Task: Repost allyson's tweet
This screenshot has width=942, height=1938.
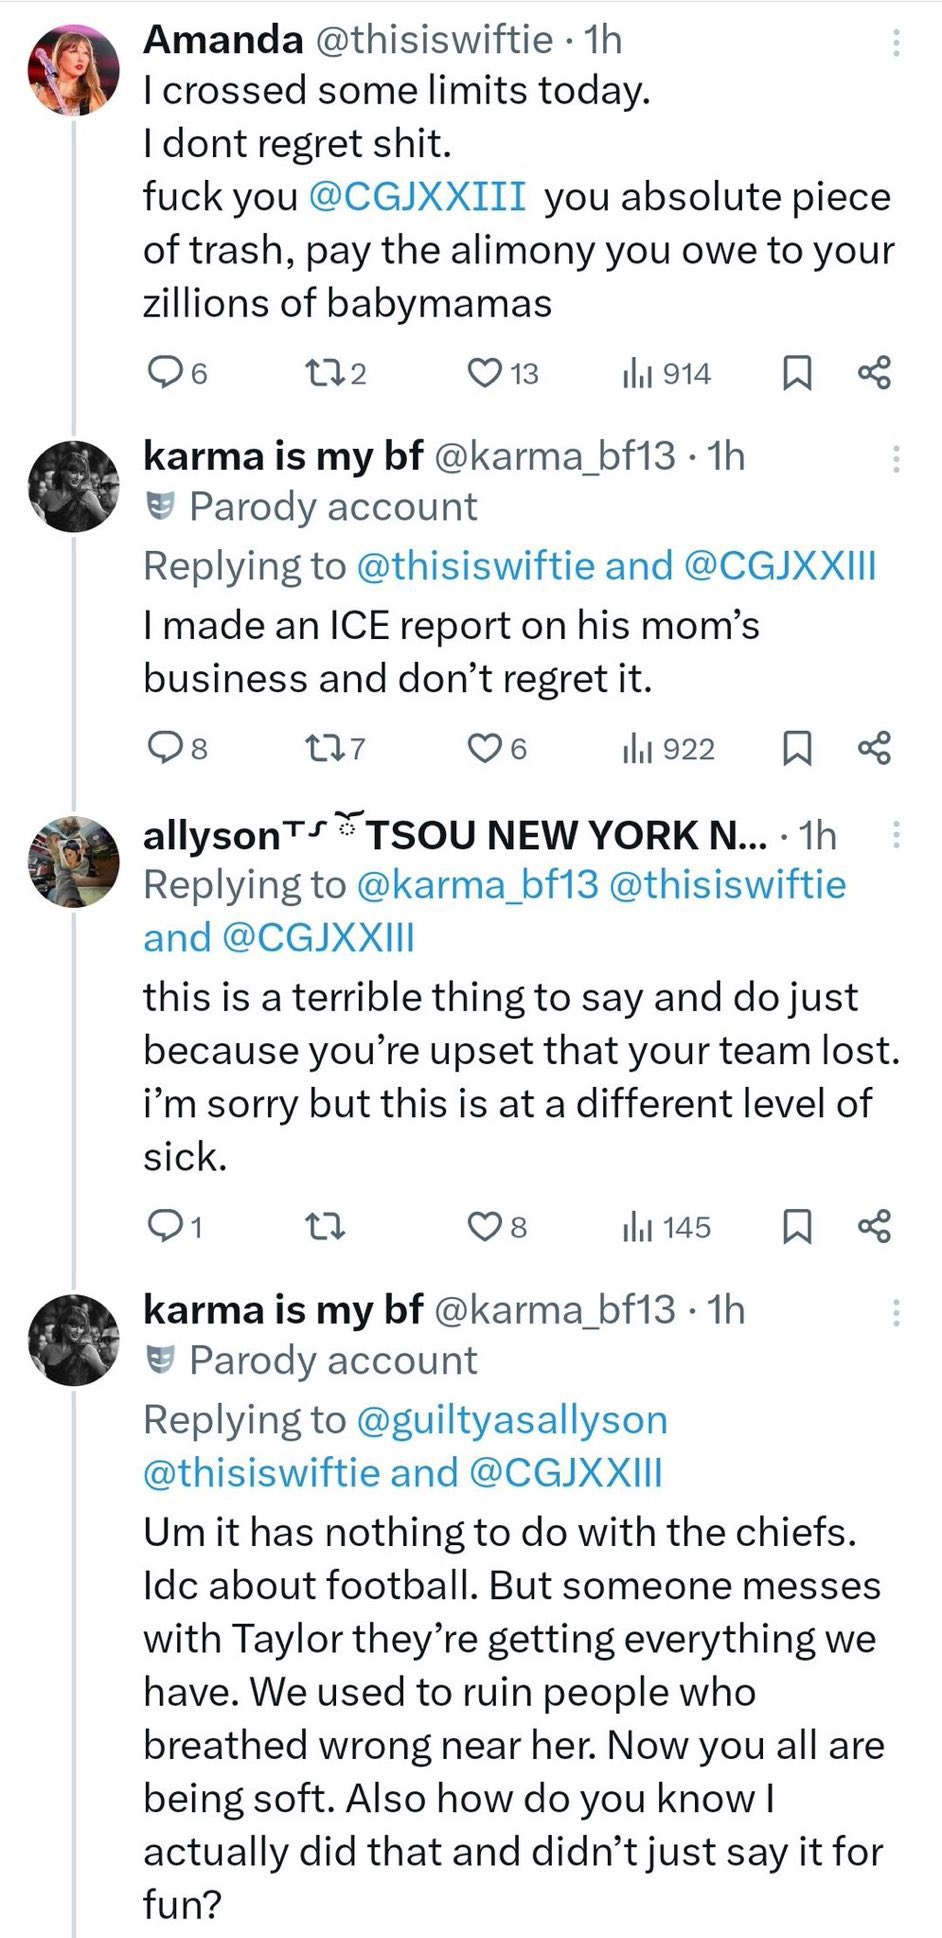Action: (325, 1226)
